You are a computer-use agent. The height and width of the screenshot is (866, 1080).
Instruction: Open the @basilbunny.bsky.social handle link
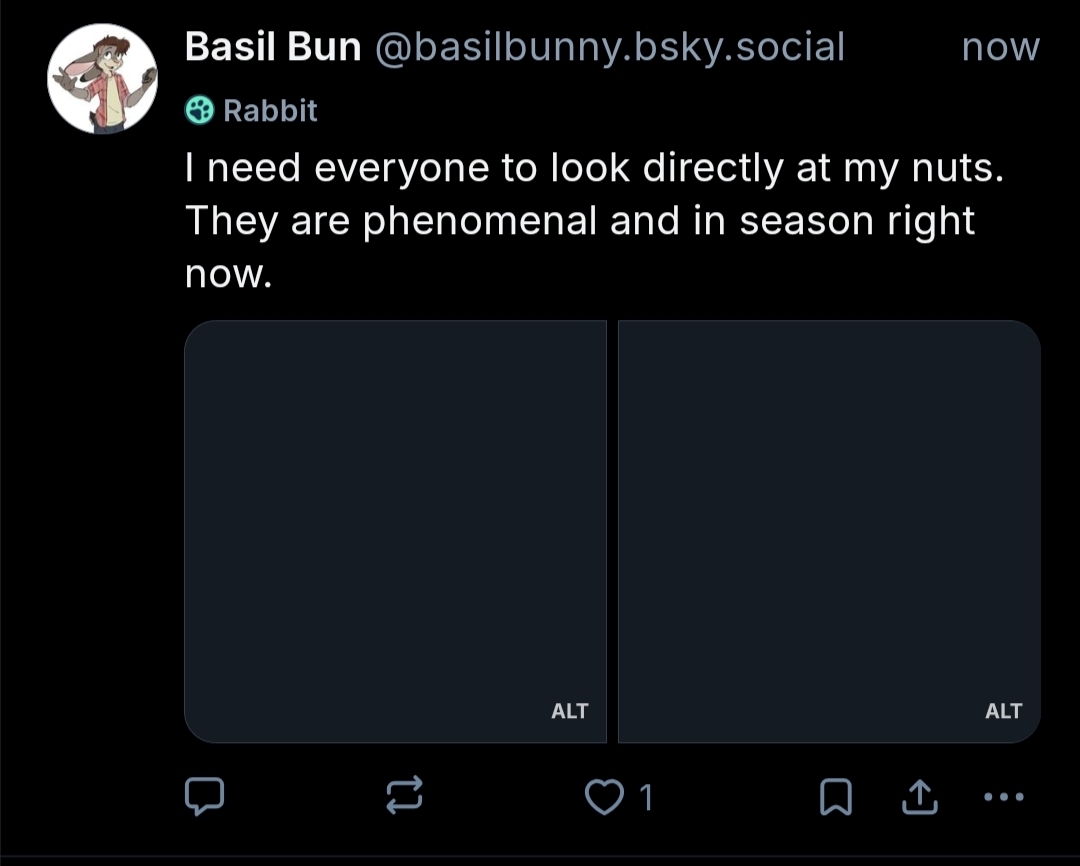pos(609,47)
